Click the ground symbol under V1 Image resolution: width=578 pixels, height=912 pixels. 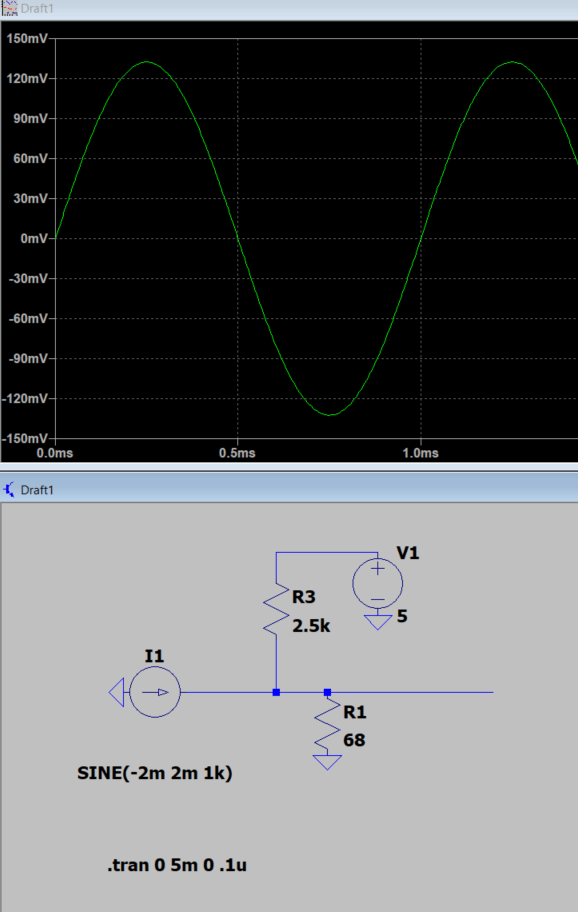pos(378,622)
